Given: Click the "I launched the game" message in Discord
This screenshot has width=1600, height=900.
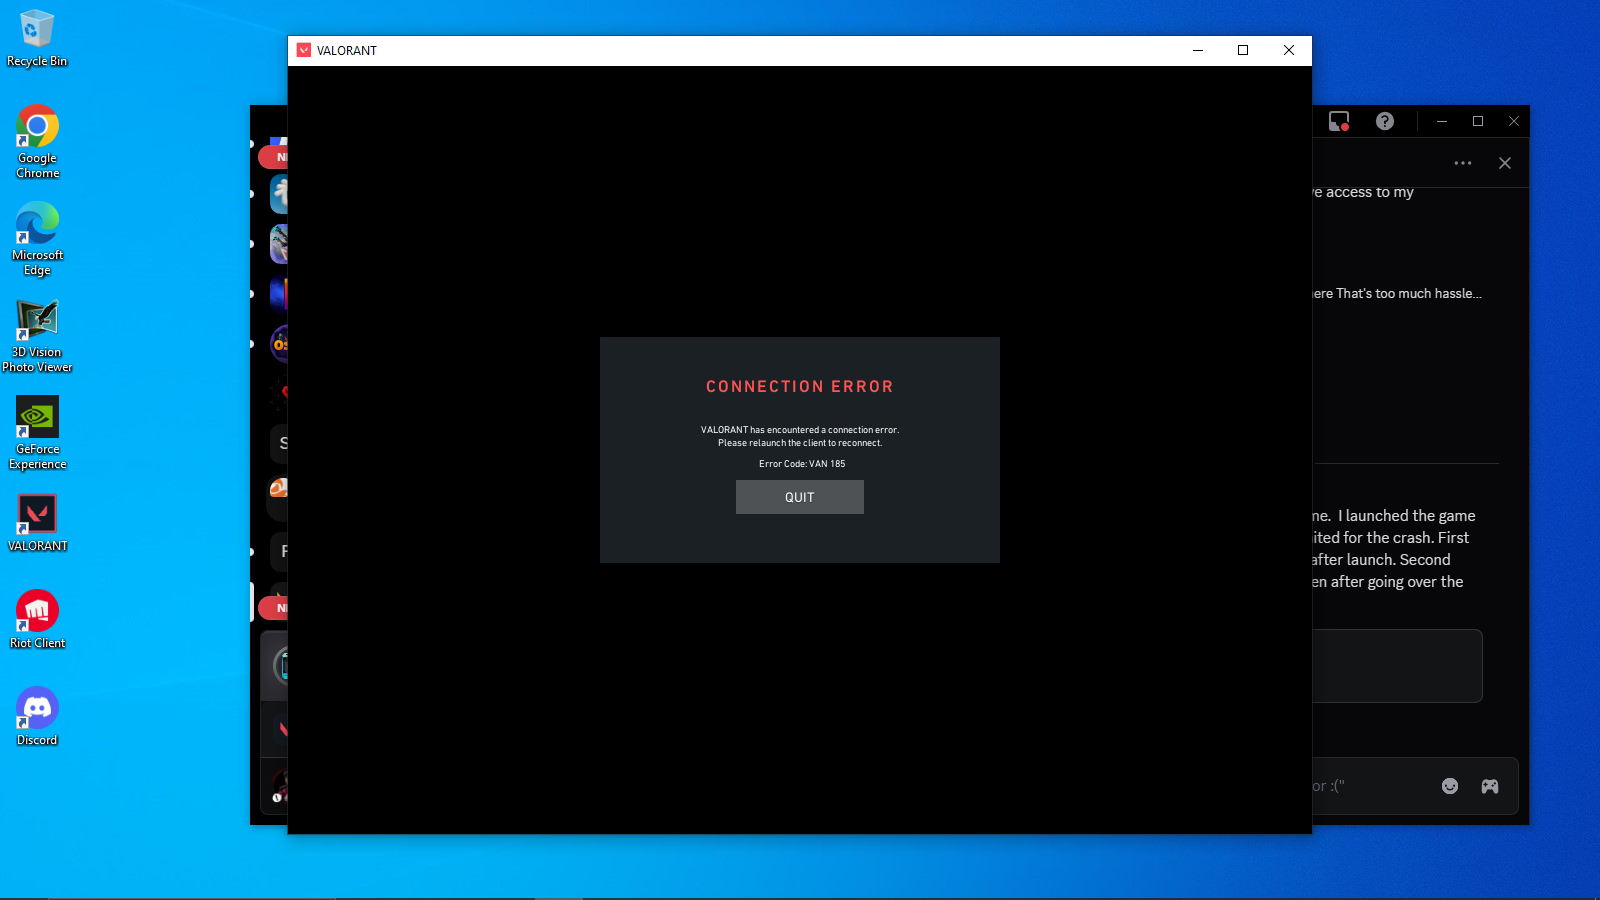Looking at the screenshot, I should pos(1407,516).
